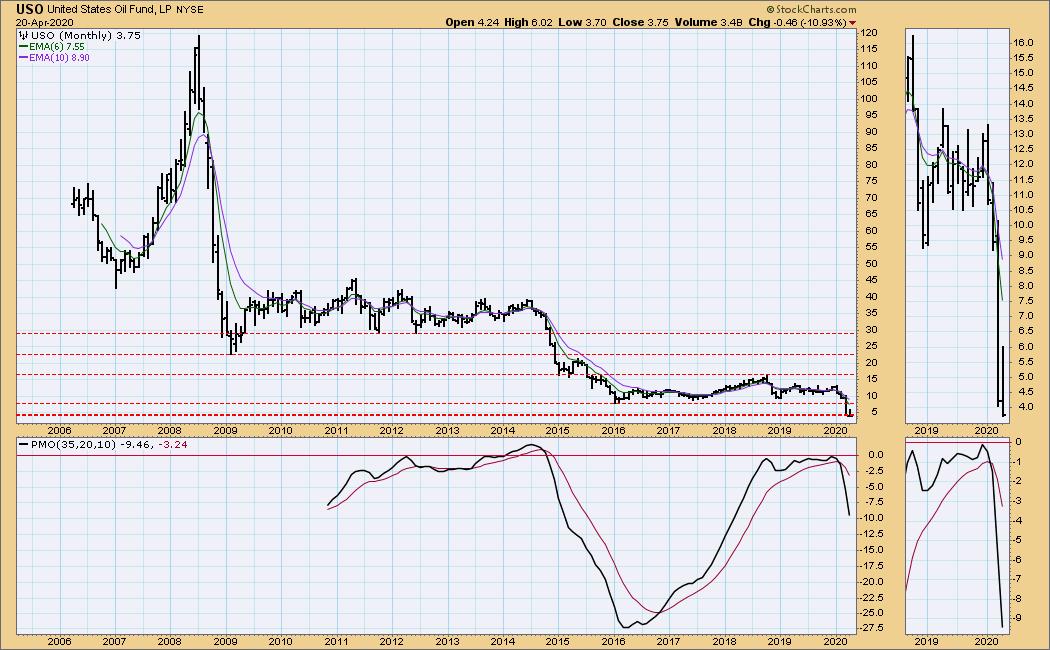Click the 2008 year label at chart bottom
This screenshot has height=650, width=1050.
pos(169,641)
